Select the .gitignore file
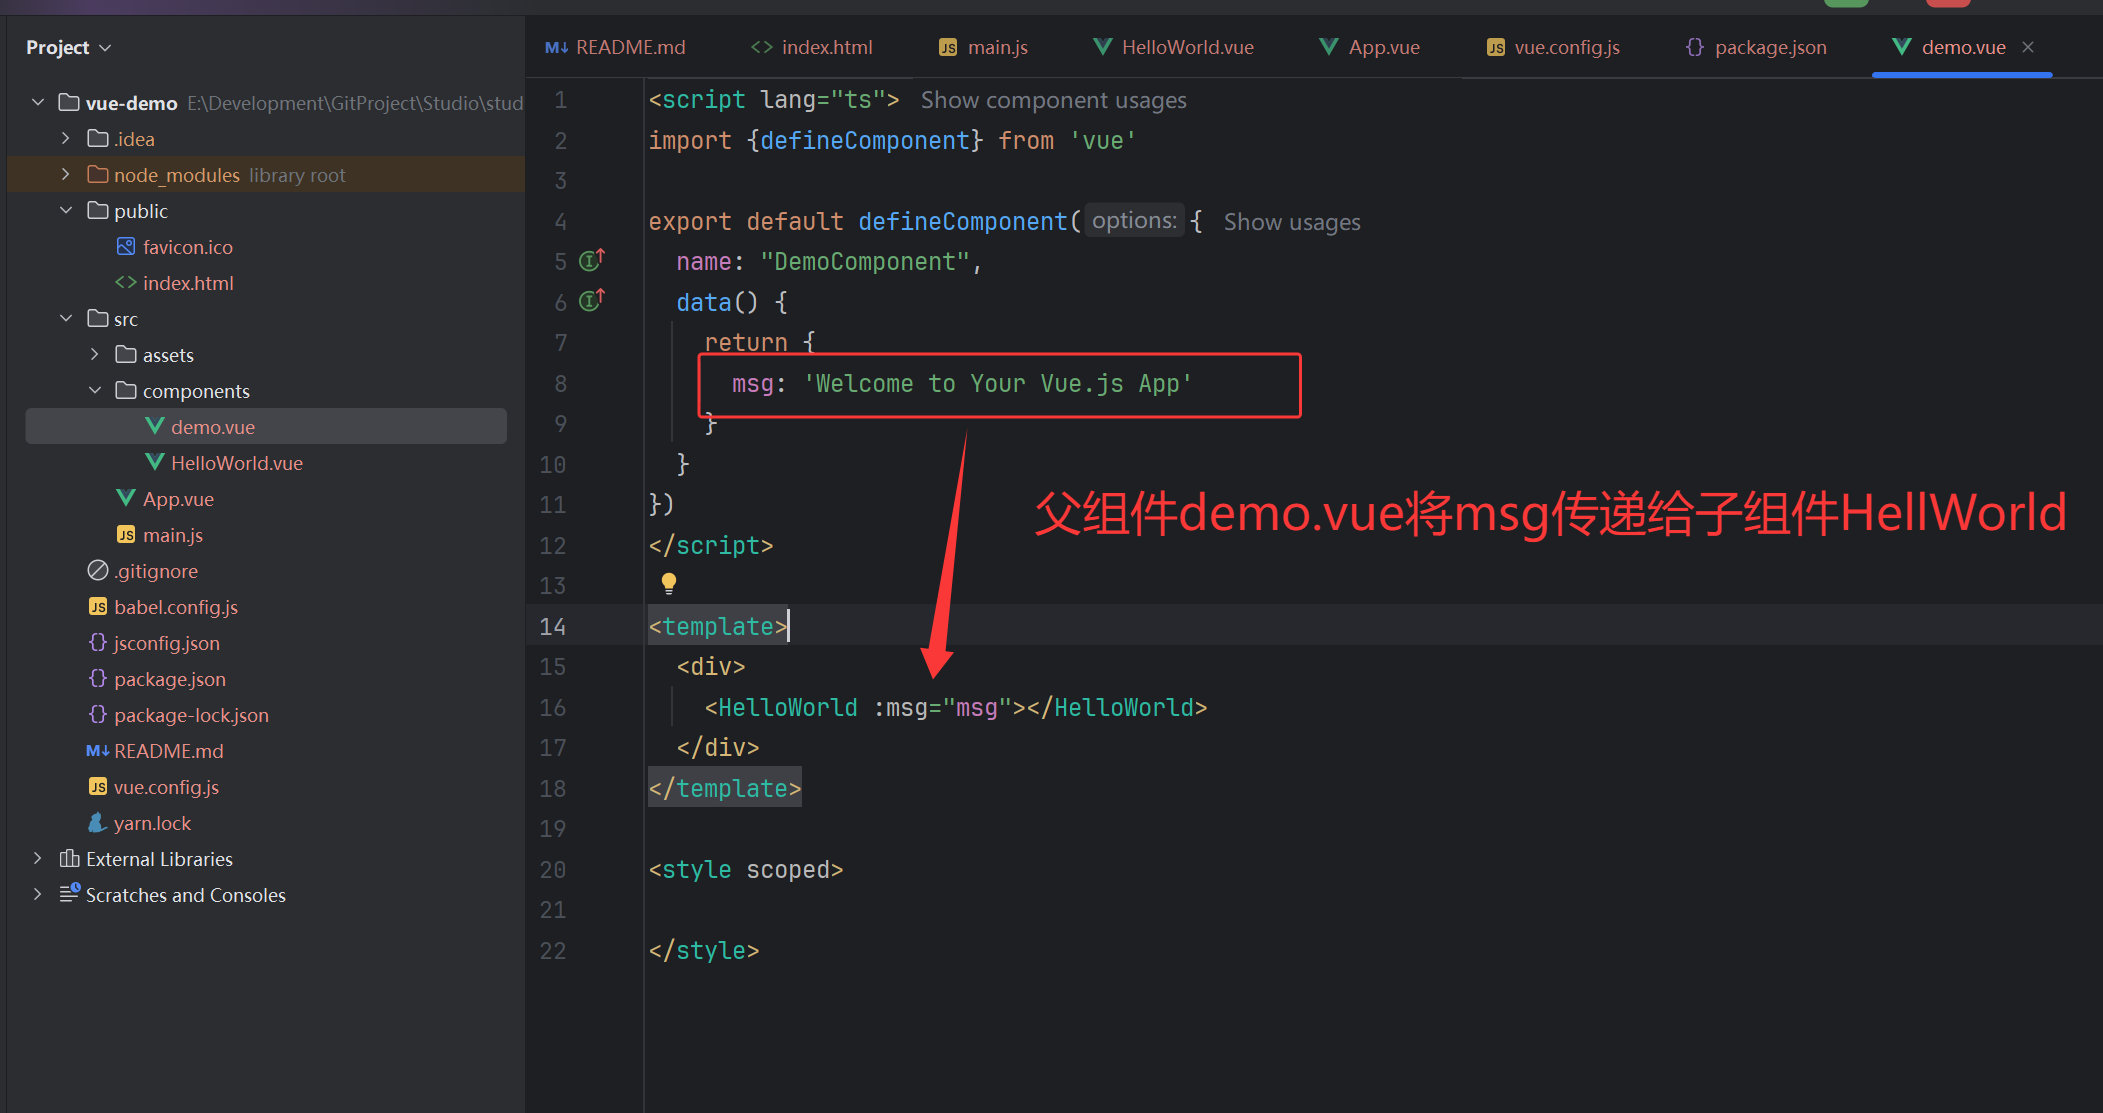 (155, 571)
